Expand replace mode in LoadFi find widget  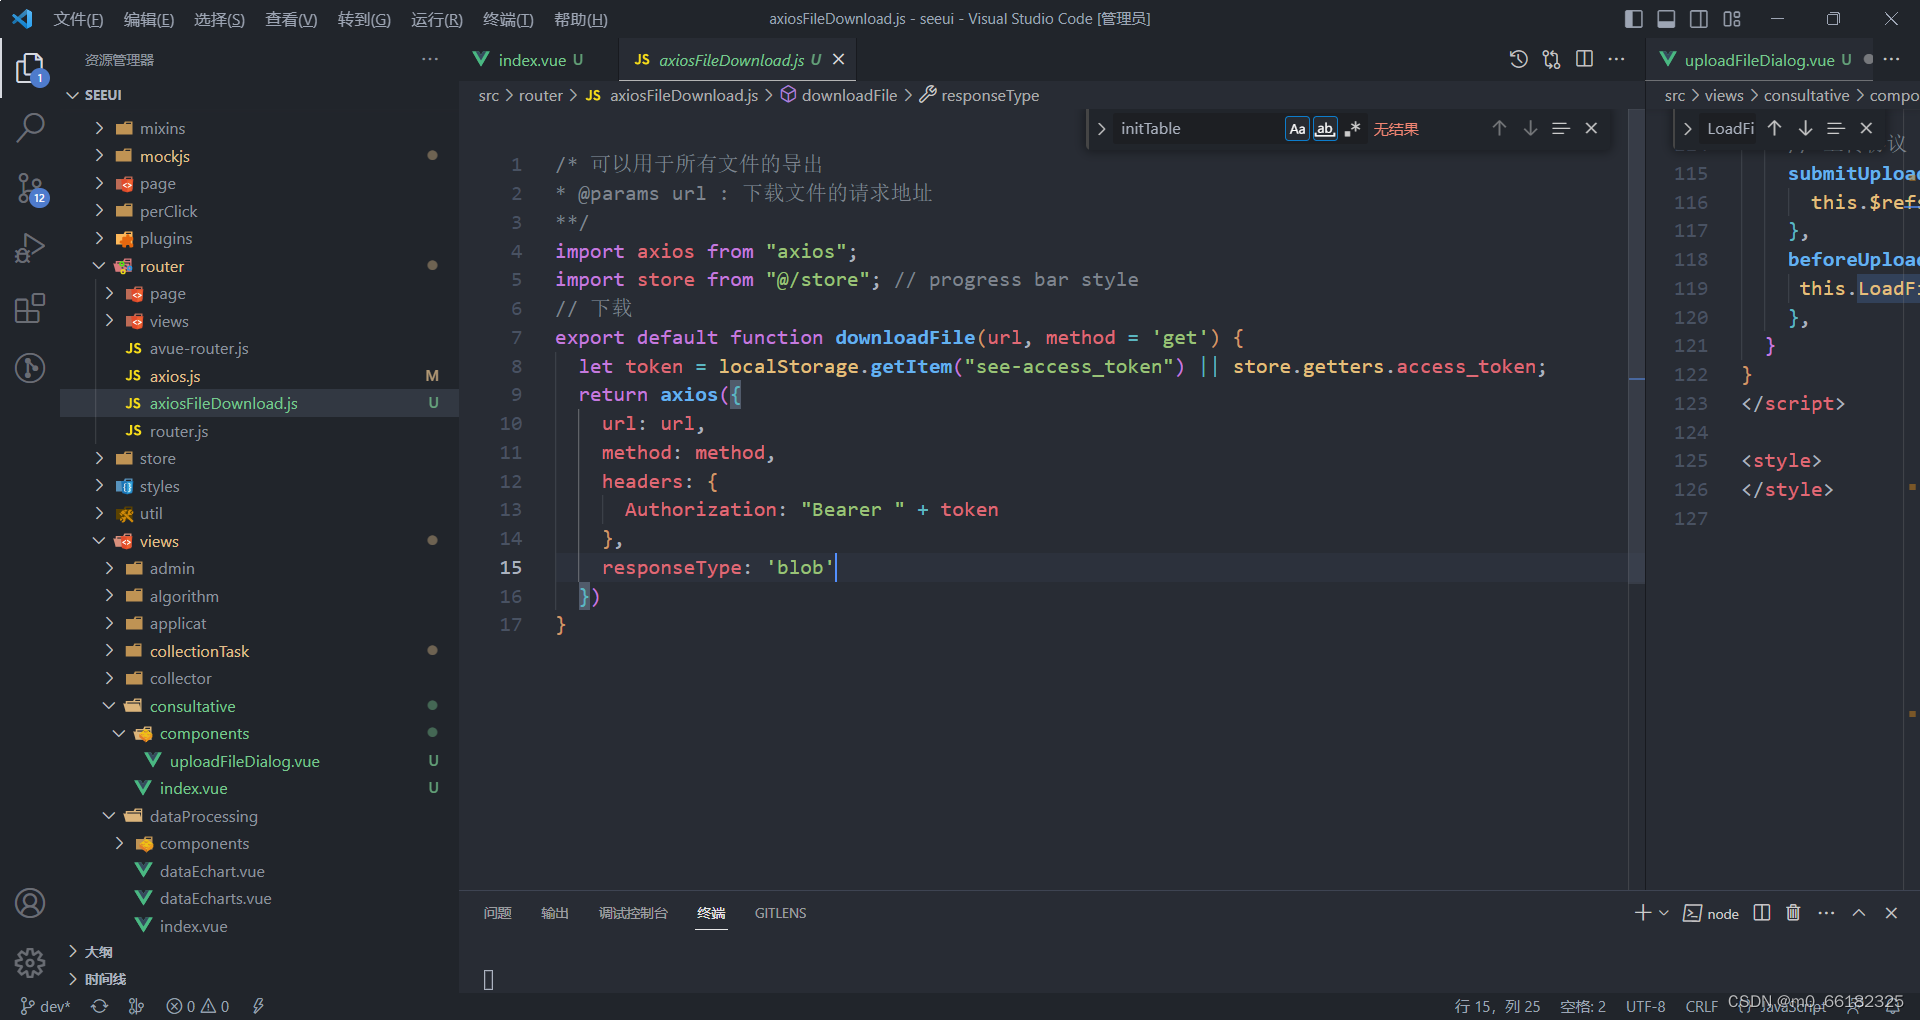(1687, 129)
